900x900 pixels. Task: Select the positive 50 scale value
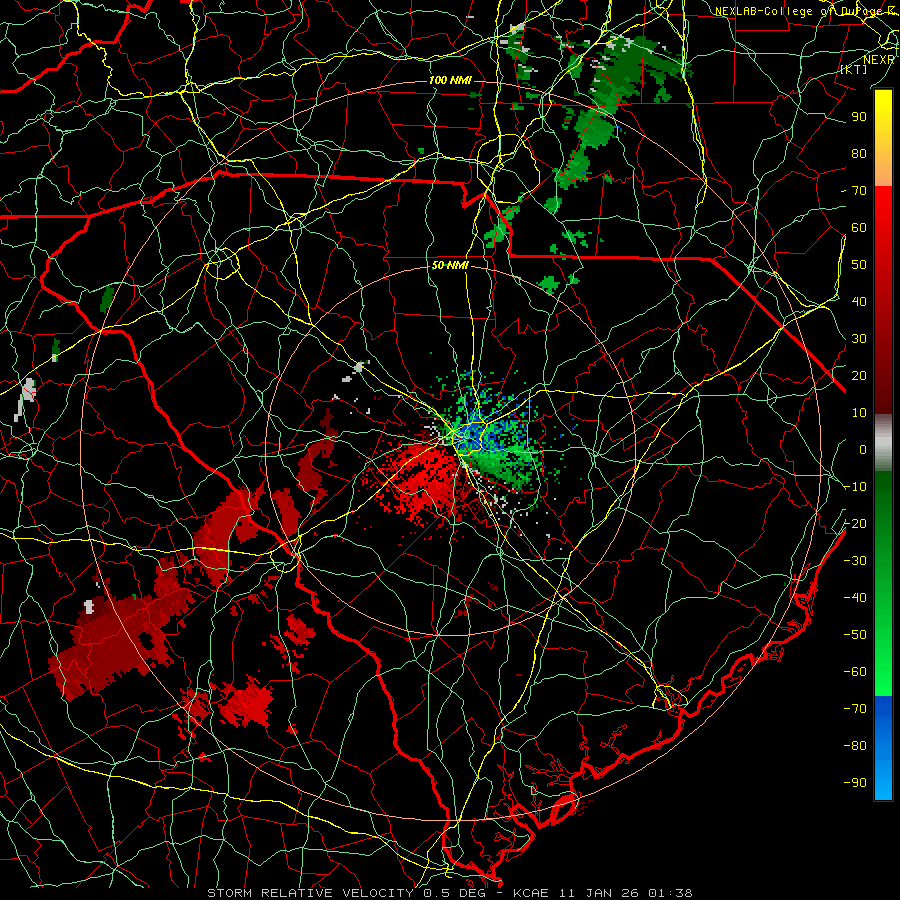pos(859,265)
